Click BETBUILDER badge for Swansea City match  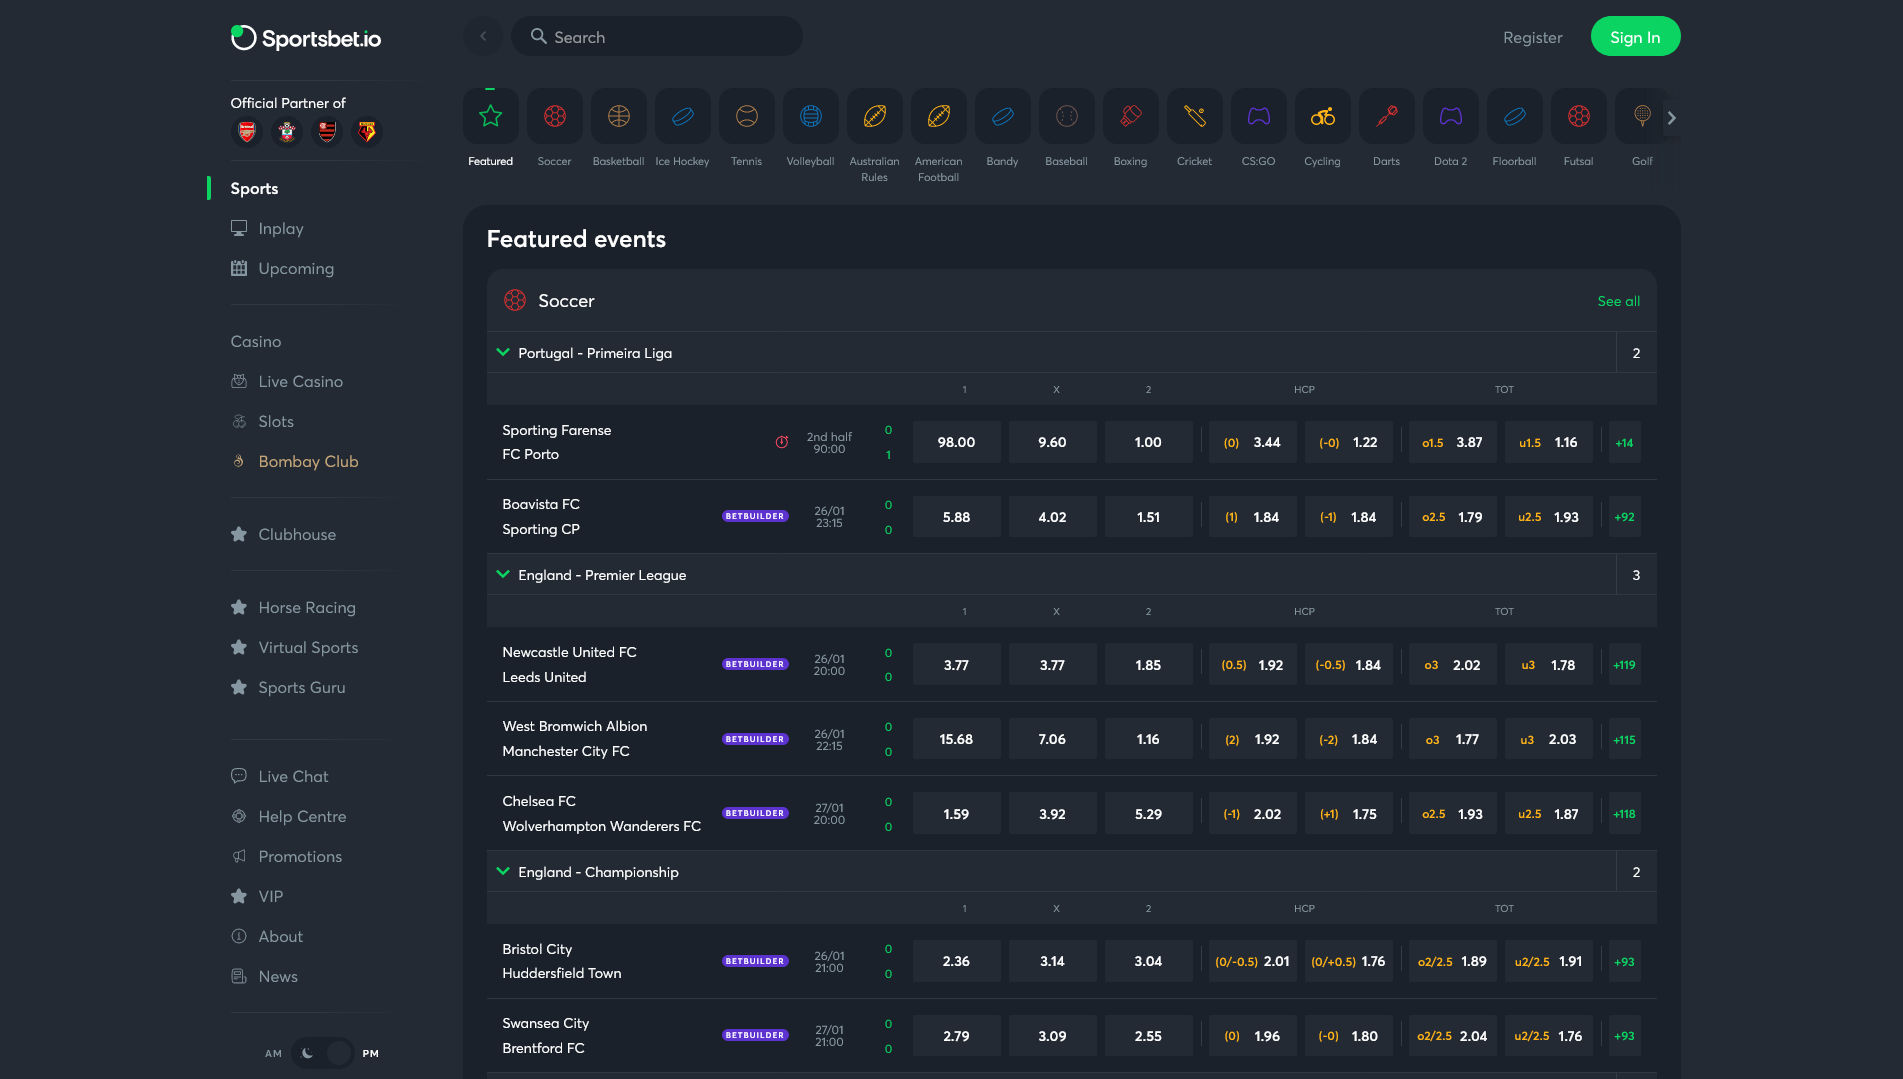(x=755, y=1035)
